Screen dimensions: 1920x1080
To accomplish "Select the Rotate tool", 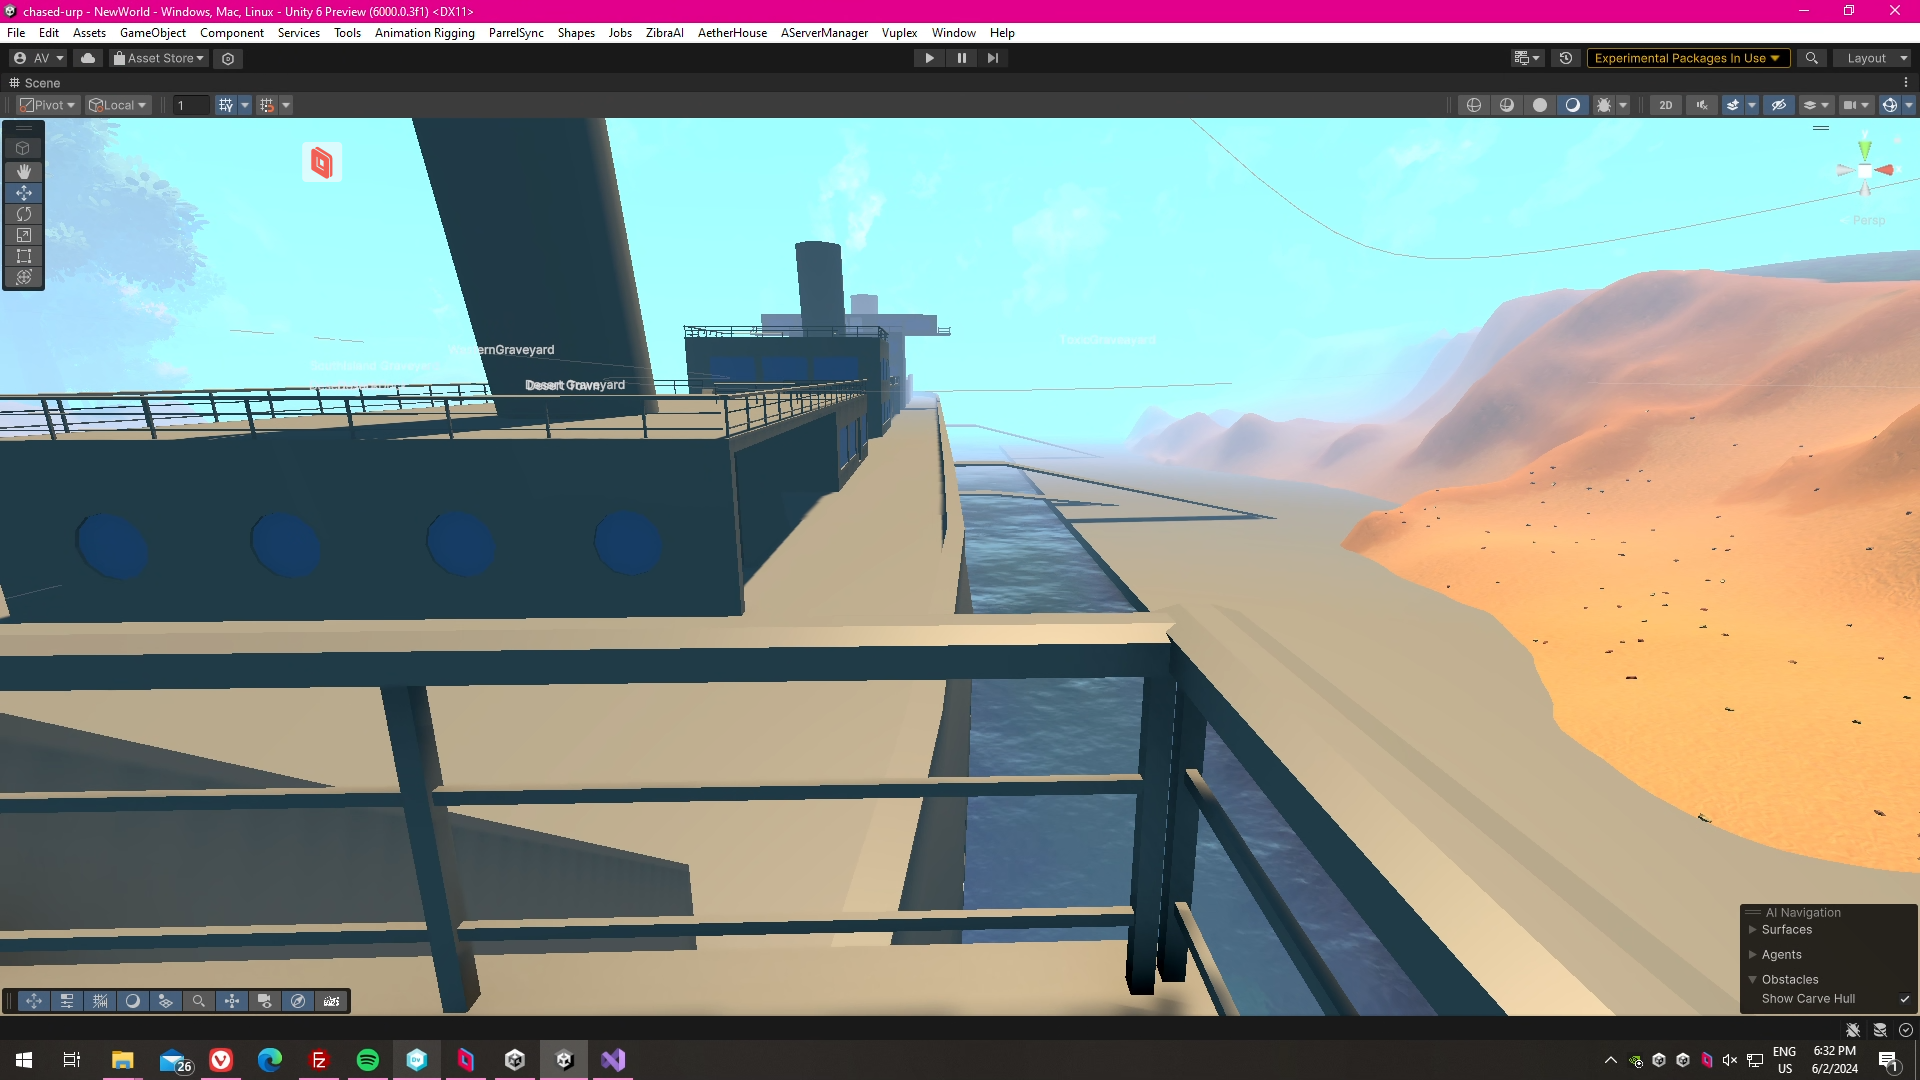I will (24, 214).
